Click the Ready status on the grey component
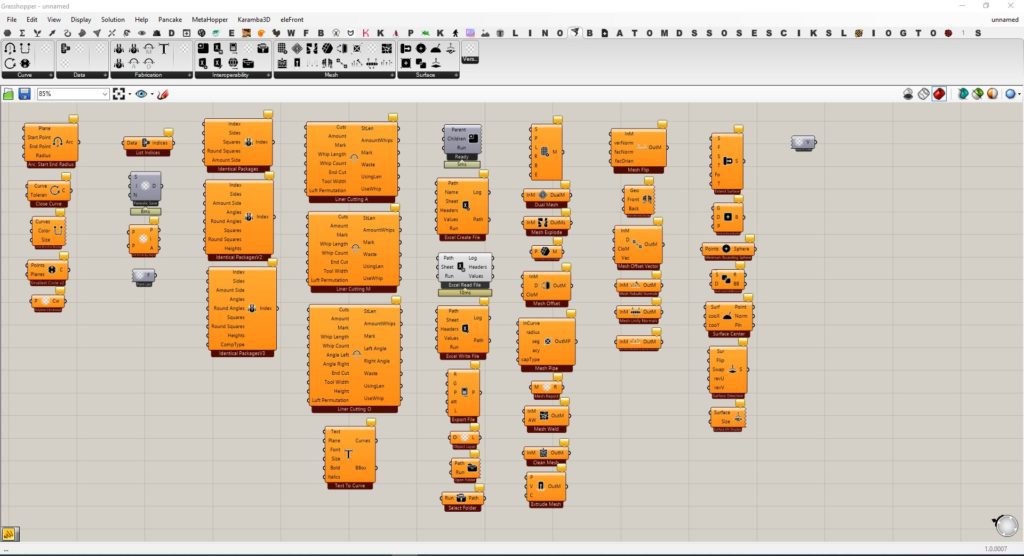The image size is (1024, 556). coord(462,157)
